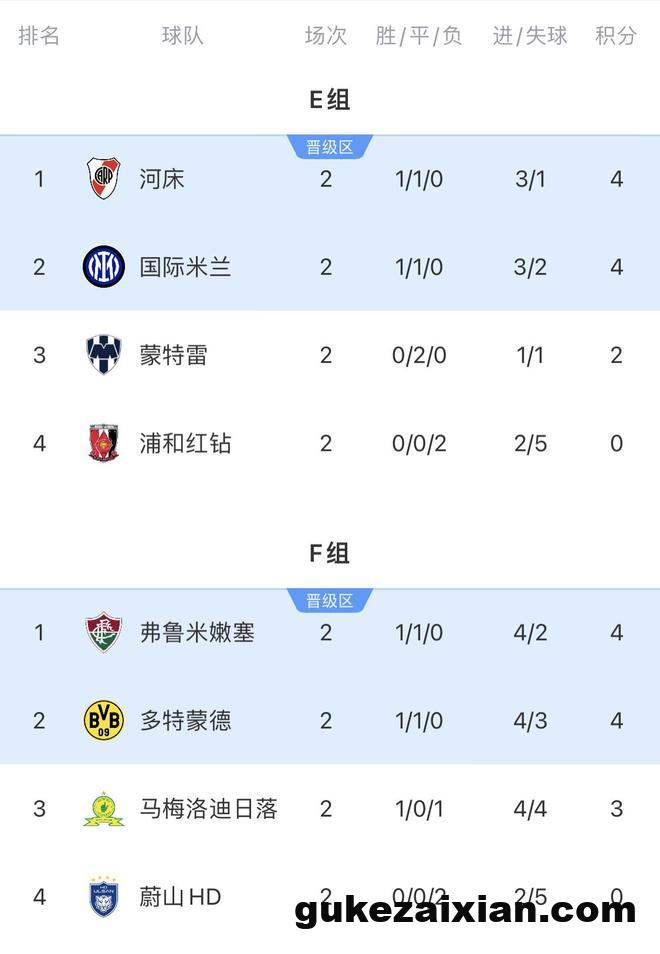
Task: Click the Fluminense team crest
Action: click(x=103, y=632)
